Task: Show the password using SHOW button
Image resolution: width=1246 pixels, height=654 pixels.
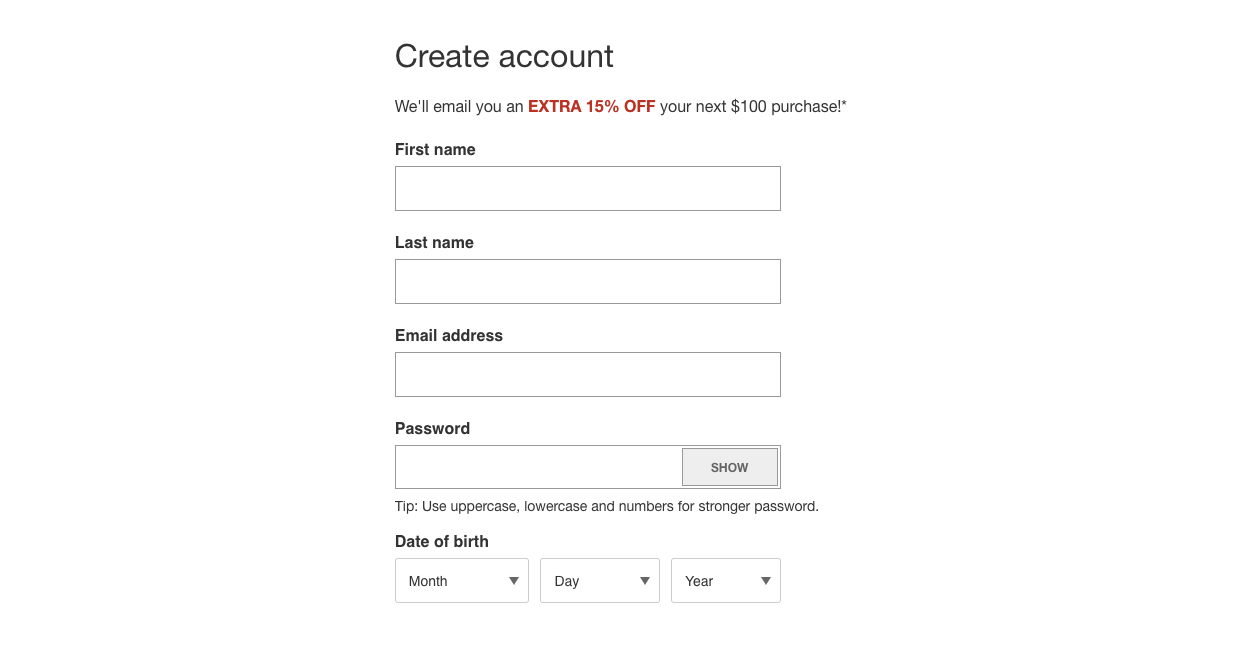Action: coord(730,467)
